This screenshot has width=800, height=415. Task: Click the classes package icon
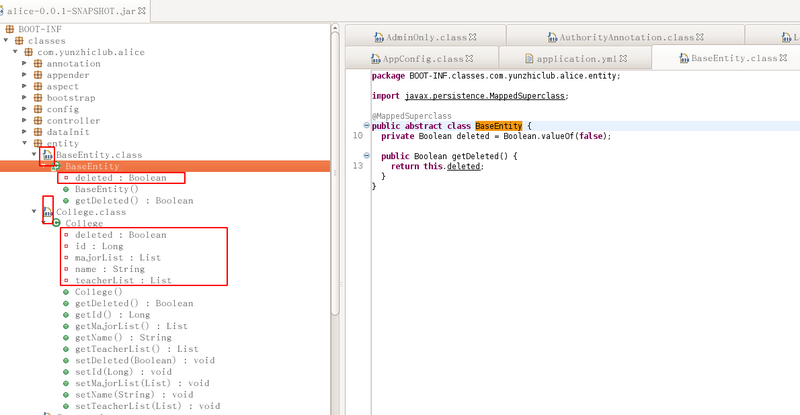19,41
